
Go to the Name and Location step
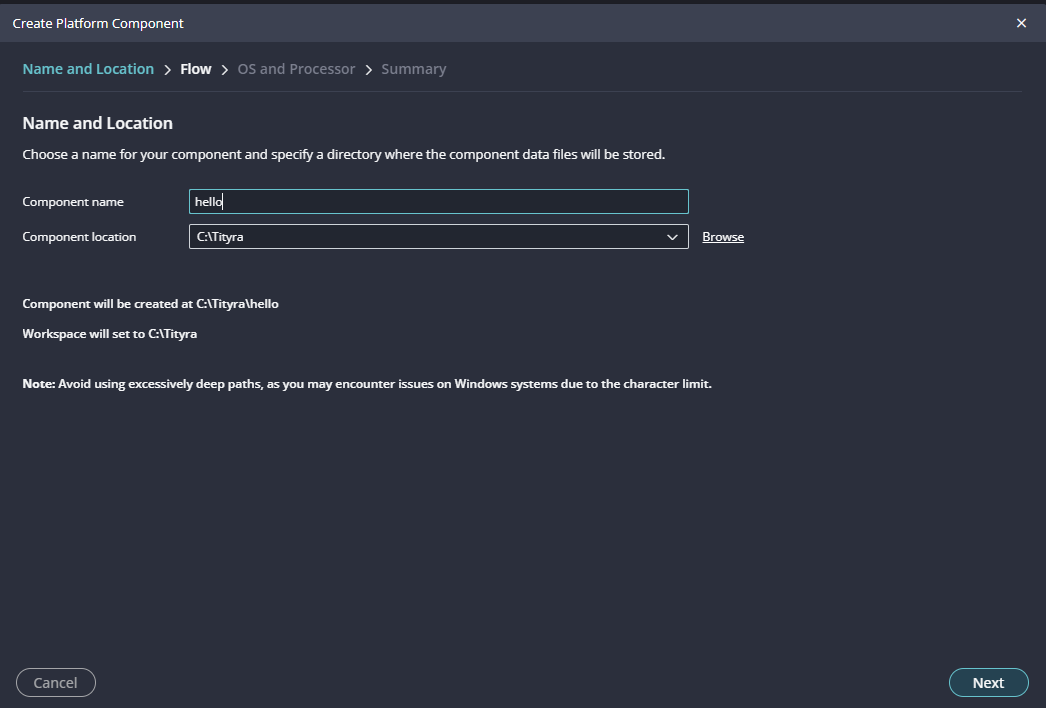(x=88, y=69)
